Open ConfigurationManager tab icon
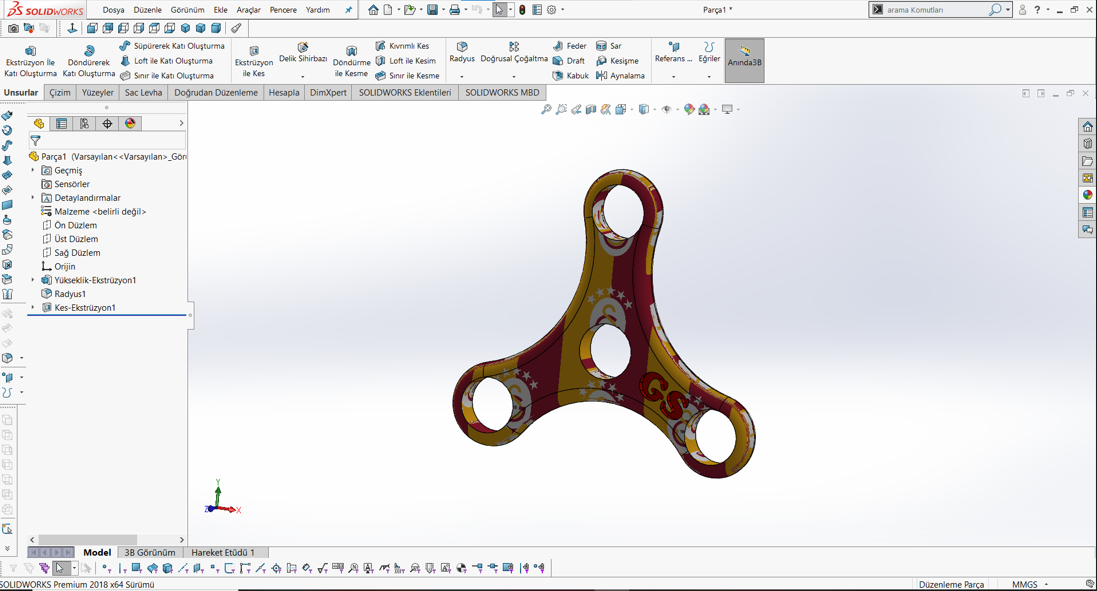Screen dimensions: 1097x591 click(x=84, y=123)
